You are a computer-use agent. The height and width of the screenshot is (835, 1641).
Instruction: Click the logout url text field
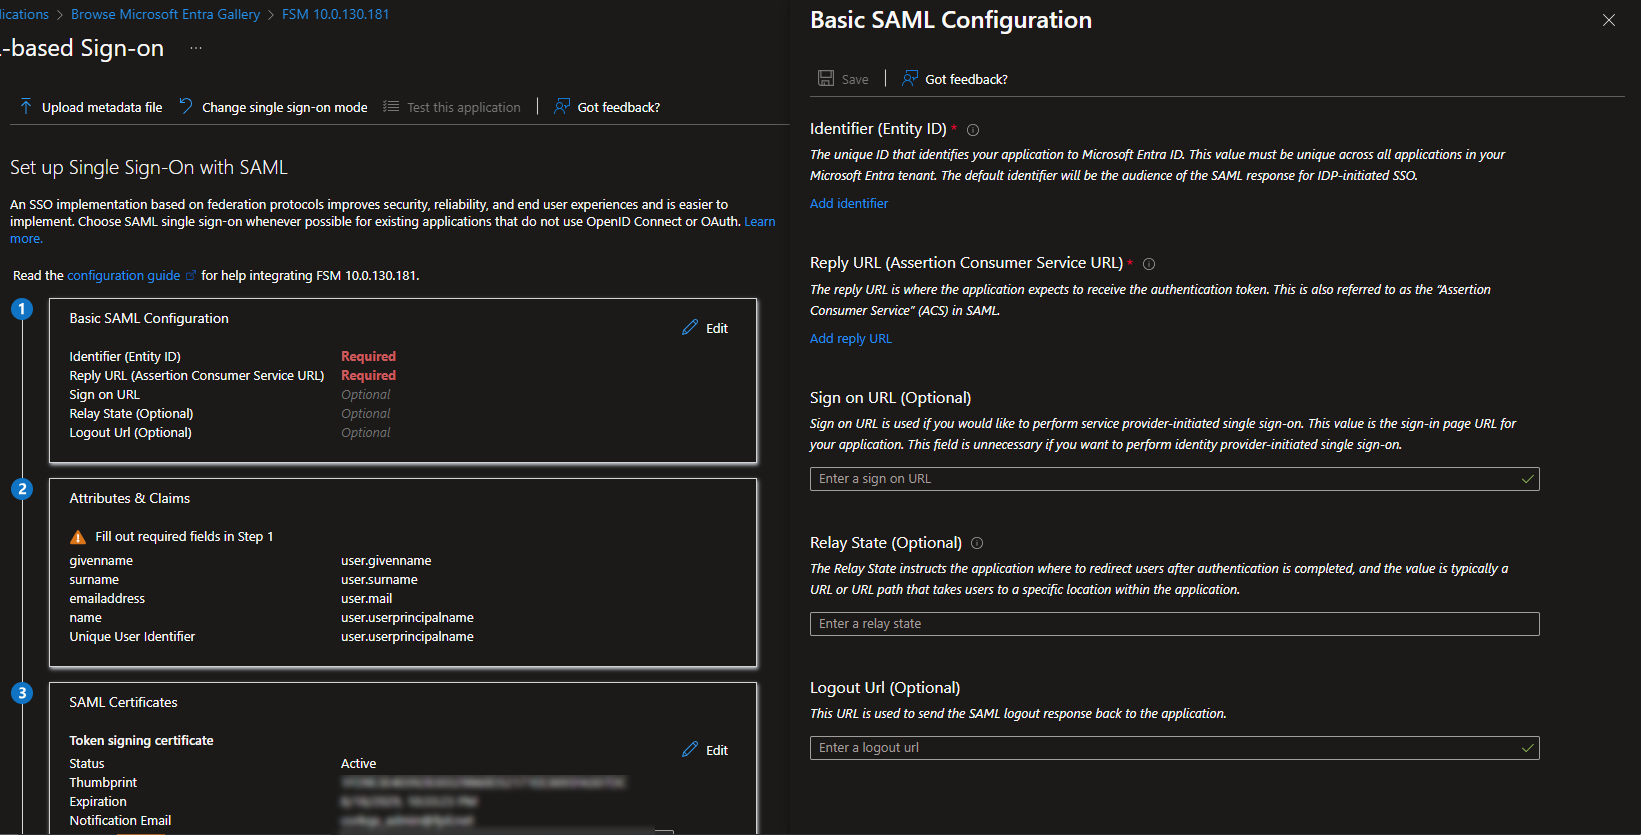[1165, 748]
